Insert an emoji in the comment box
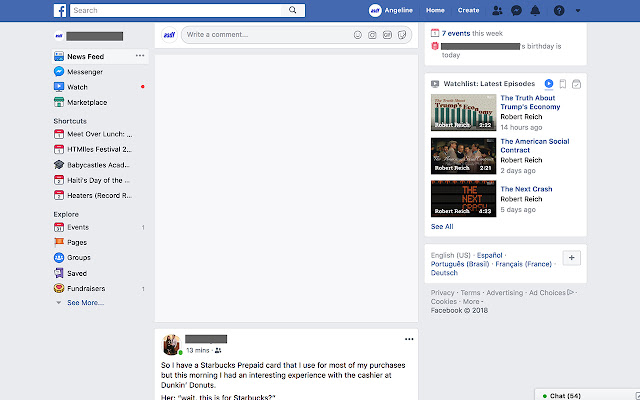Screen dimensions: 640x400 coord(358,35)
